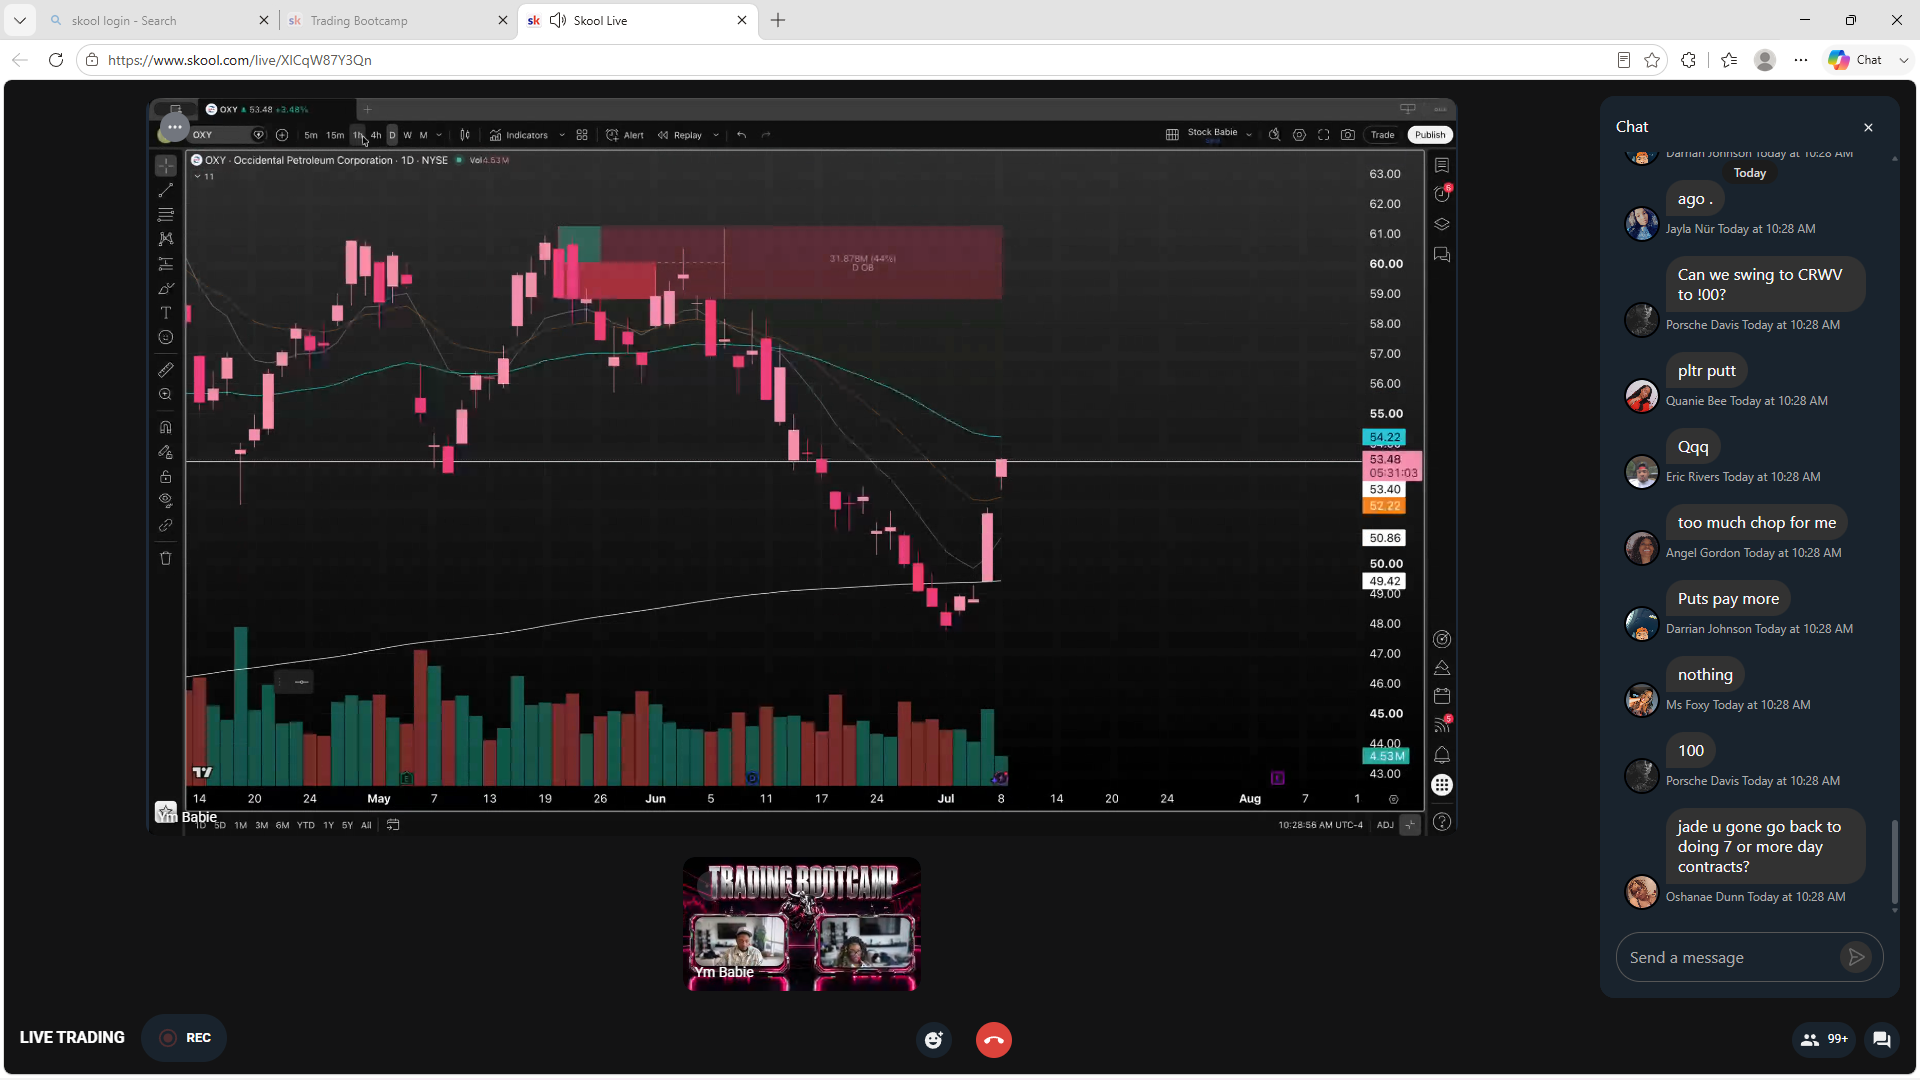Select the Trading Bootcamp video thumbnail
Image resolution: width=1920 pixels, height=1080 pixels.
pyautogui.click(x=802, y=924)
